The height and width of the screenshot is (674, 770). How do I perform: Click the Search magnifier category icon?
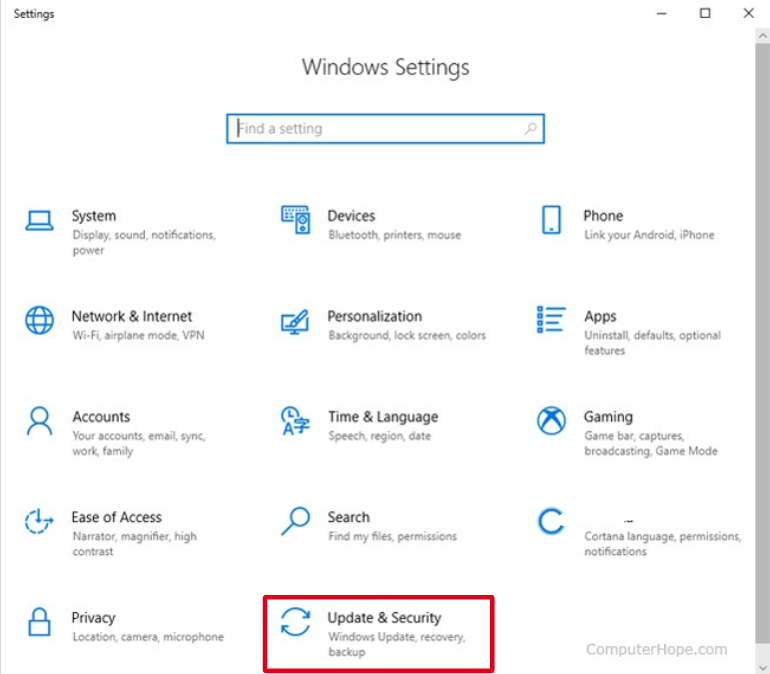click(x=295, y=521)
